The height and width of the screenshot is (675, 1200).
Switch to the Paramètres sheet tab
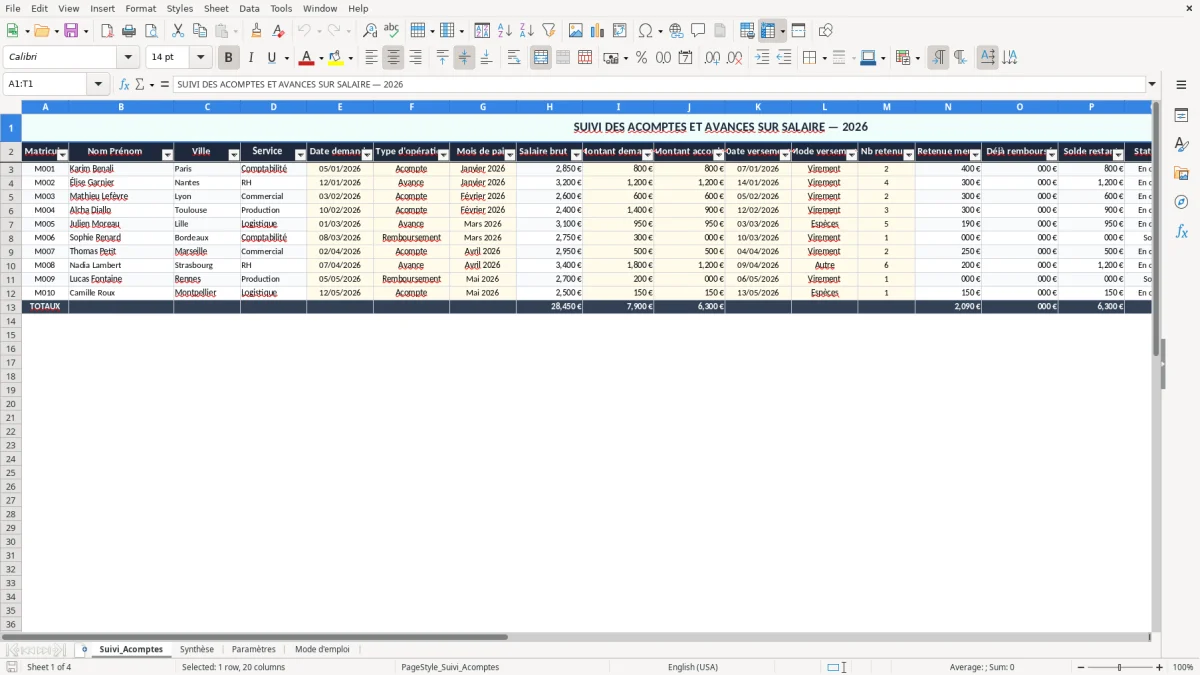click(x=254, y=650)
